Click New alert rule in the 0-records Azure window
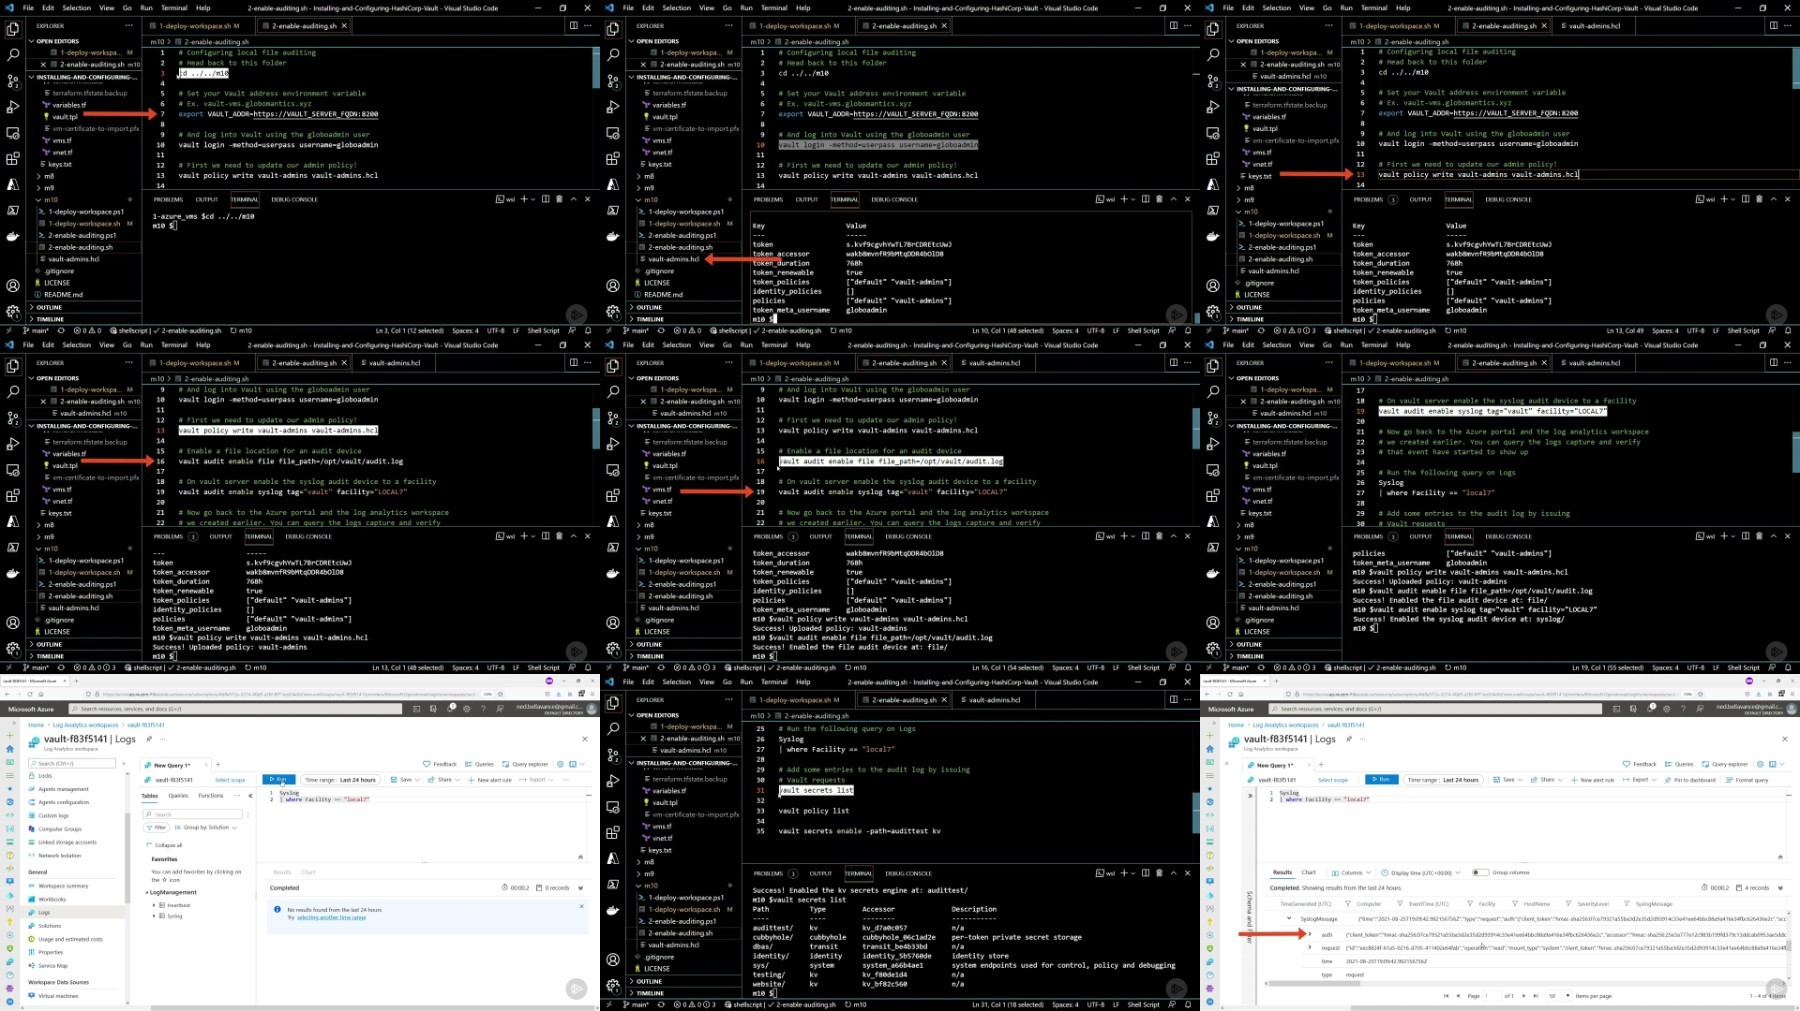The image size is (1800, 1011). (491, 780)
